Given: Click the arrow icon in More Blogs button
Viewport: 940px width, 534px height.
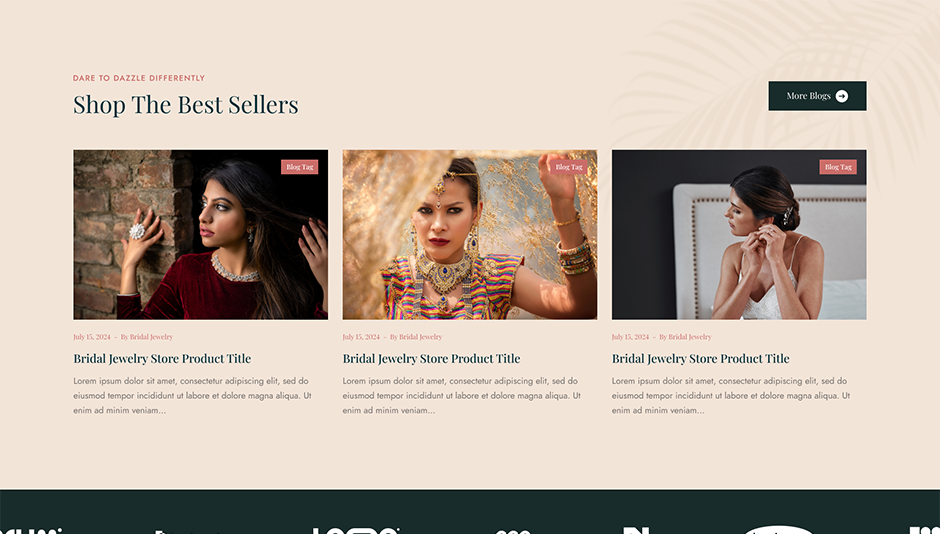Looking at the screenshot, I should (842, 96).
